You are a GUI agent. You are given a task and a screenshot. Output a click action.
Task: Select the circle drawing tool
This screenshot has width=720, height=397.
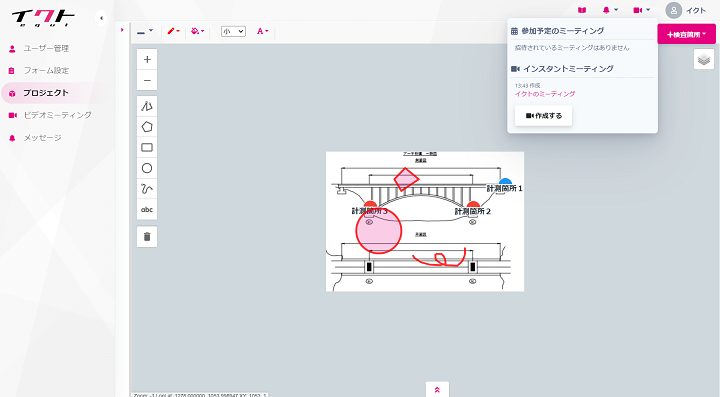pyautogui.click(x=147, y=168)
